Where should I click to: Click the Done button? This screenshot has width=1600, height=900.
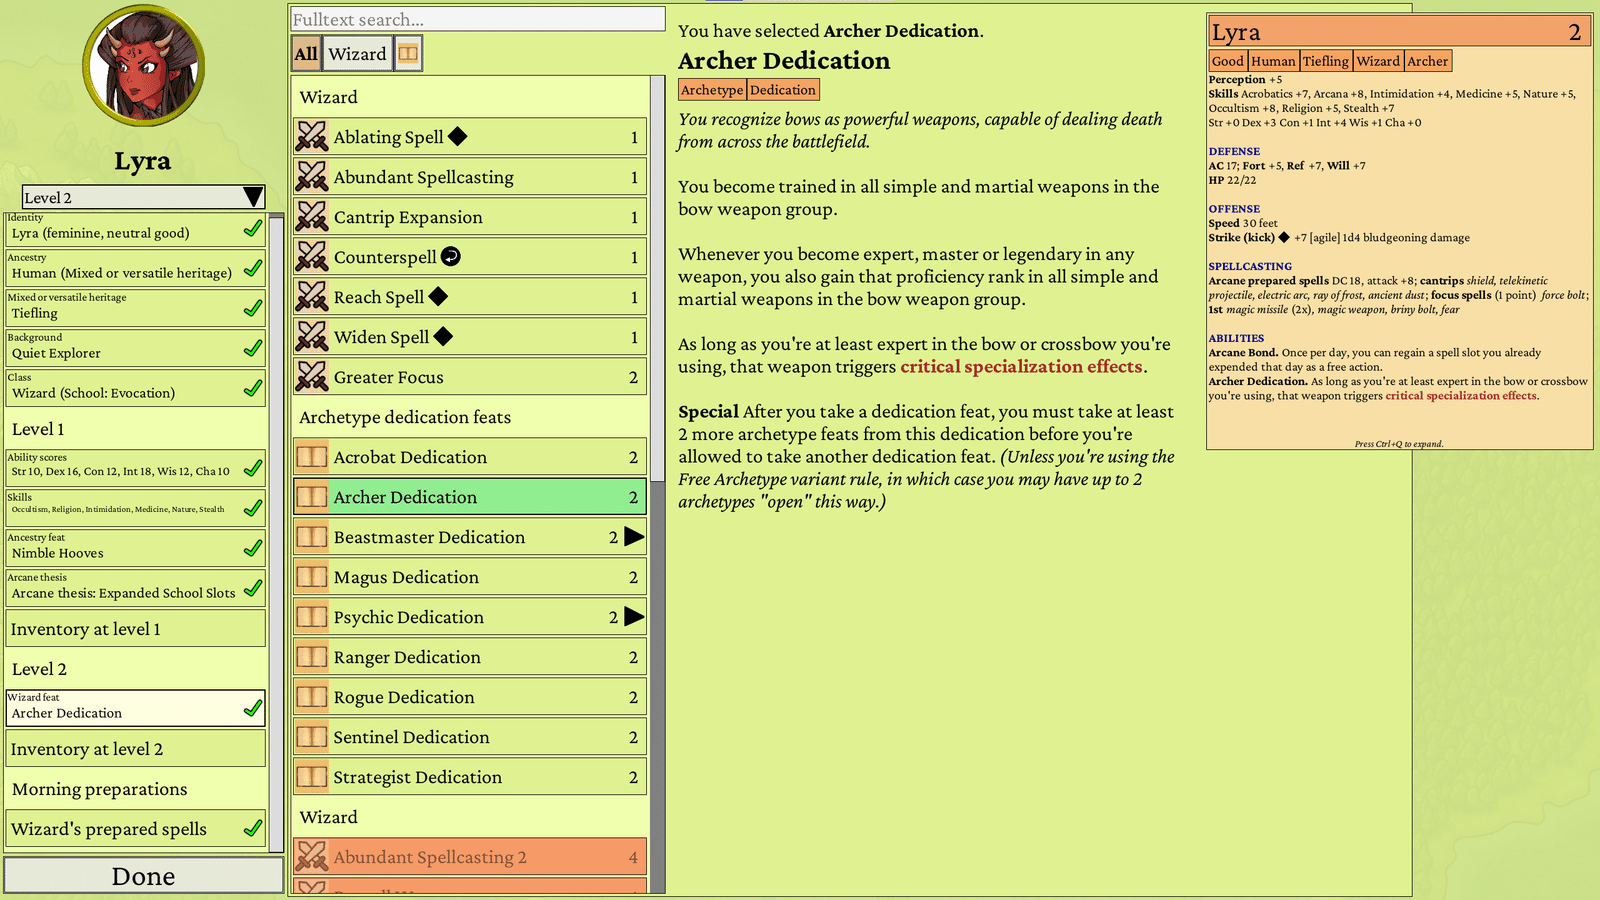[143, 876]
